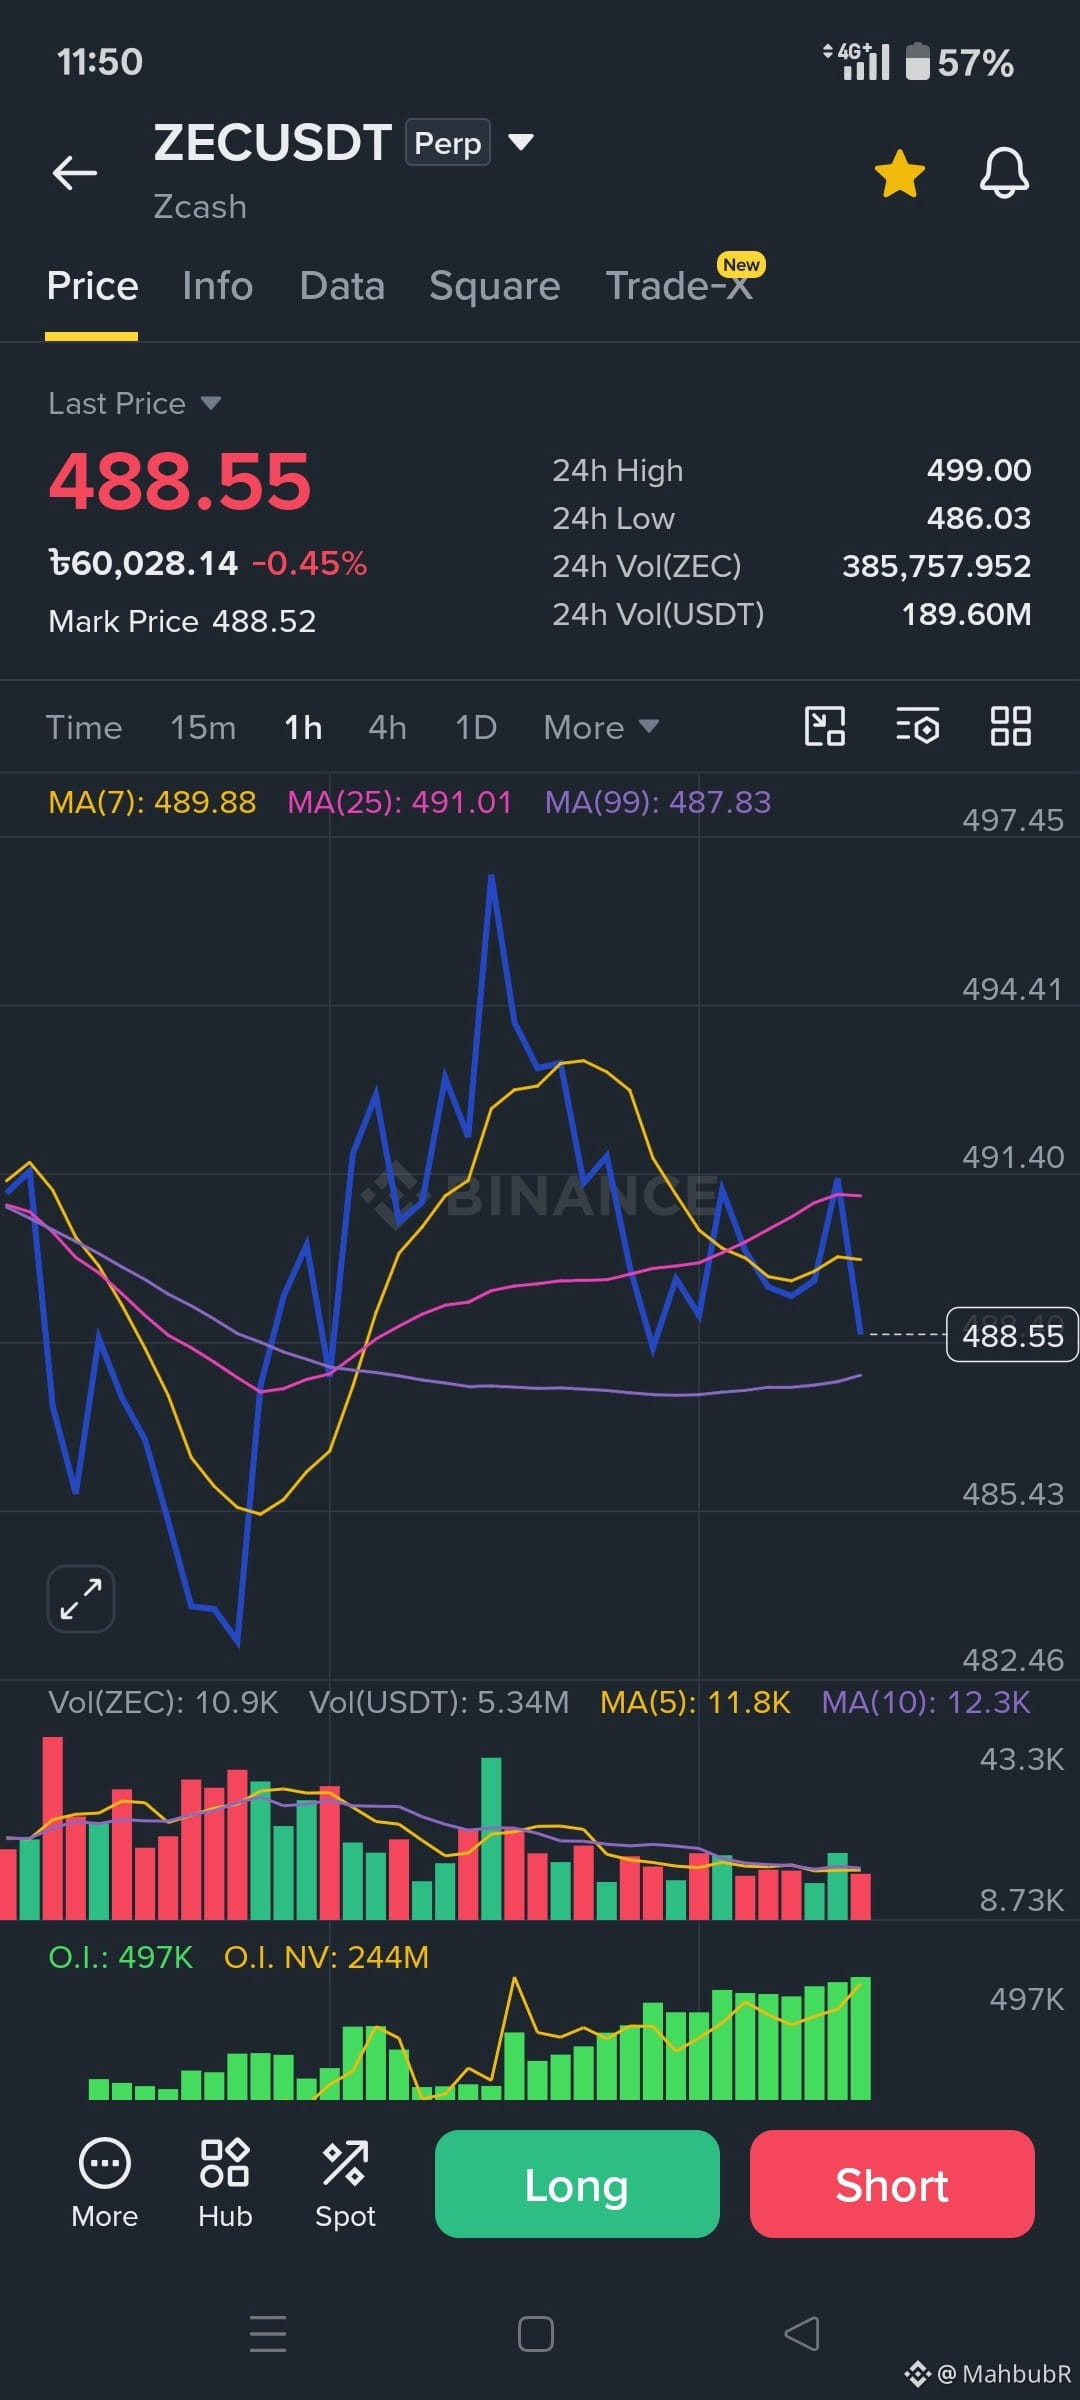
Task: Click the 24h High value 499.00
Action: (979, 470)
